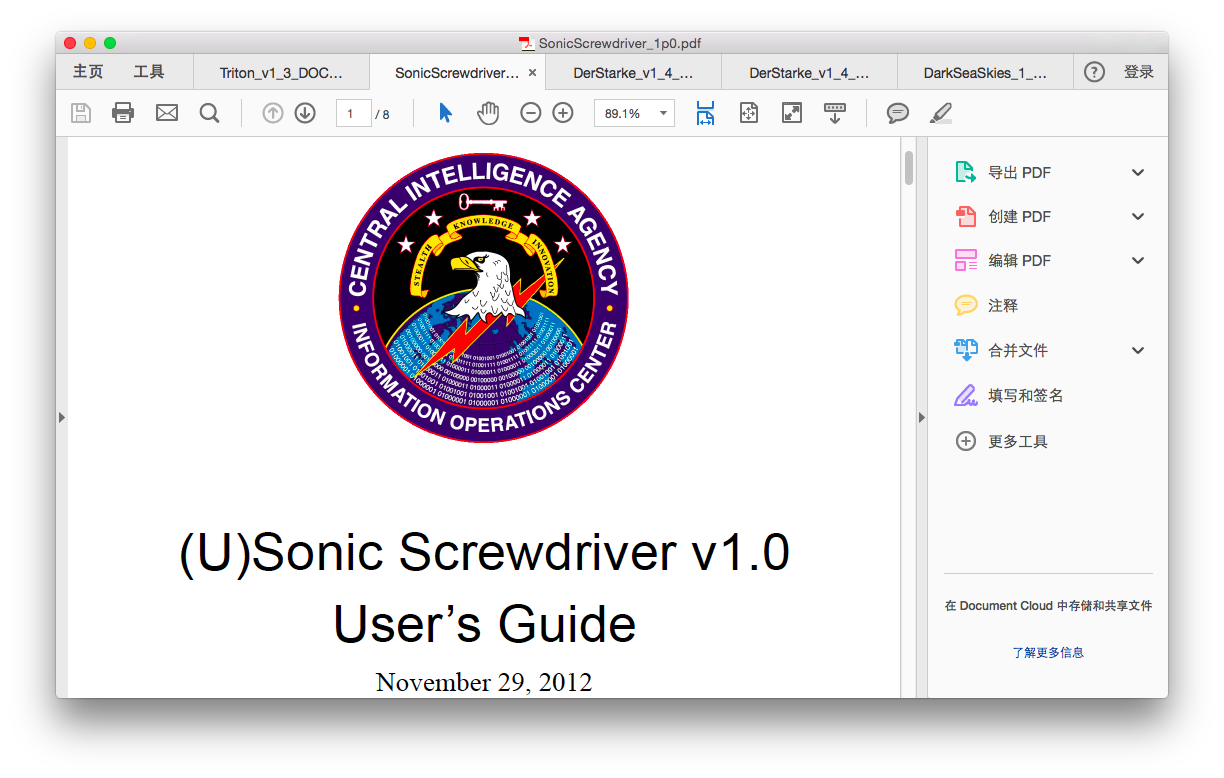1224x778 pixels.
Task: Open help question mark icon
Action: [1095, 72]
